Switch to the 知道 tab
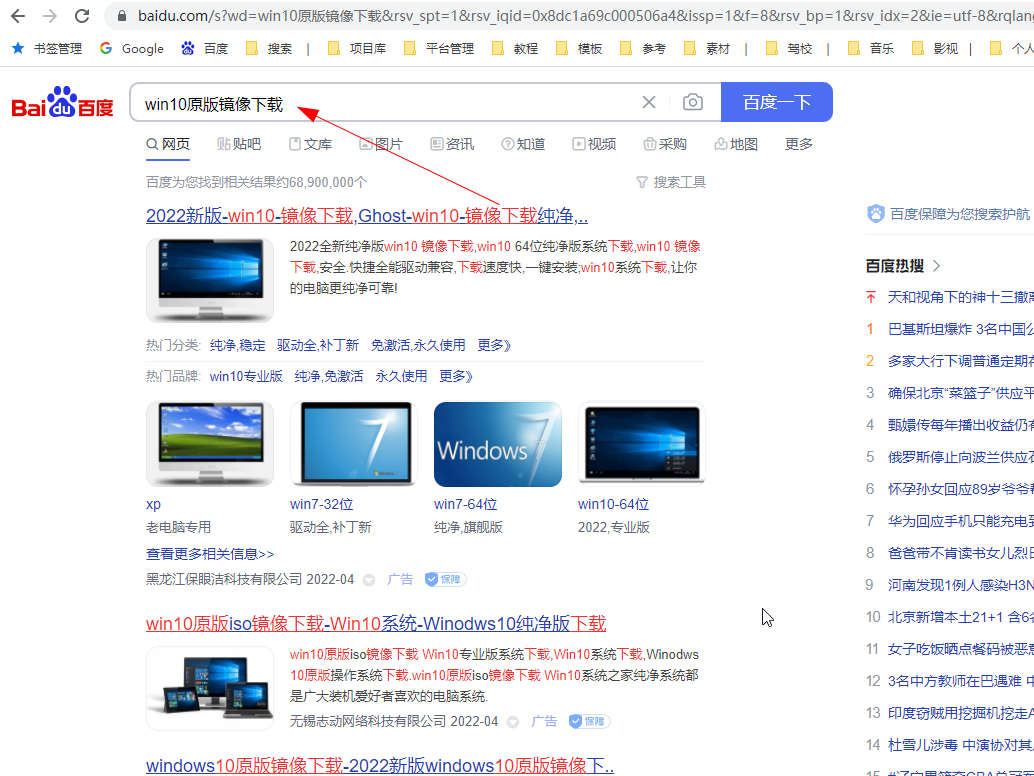The height and width of the screenshot is (776, 1034). [523, 144]
